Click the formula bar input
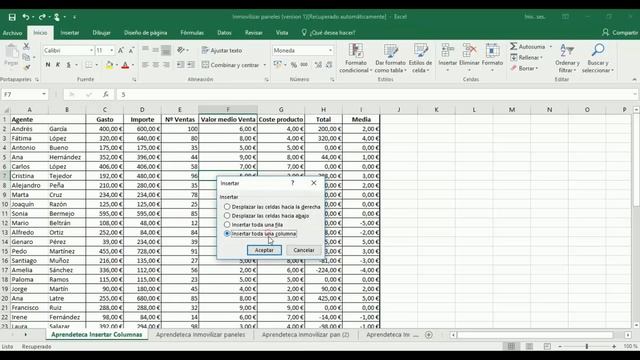Image resolution: width=640 pixels, height=360 pixels. pos(376,95)
